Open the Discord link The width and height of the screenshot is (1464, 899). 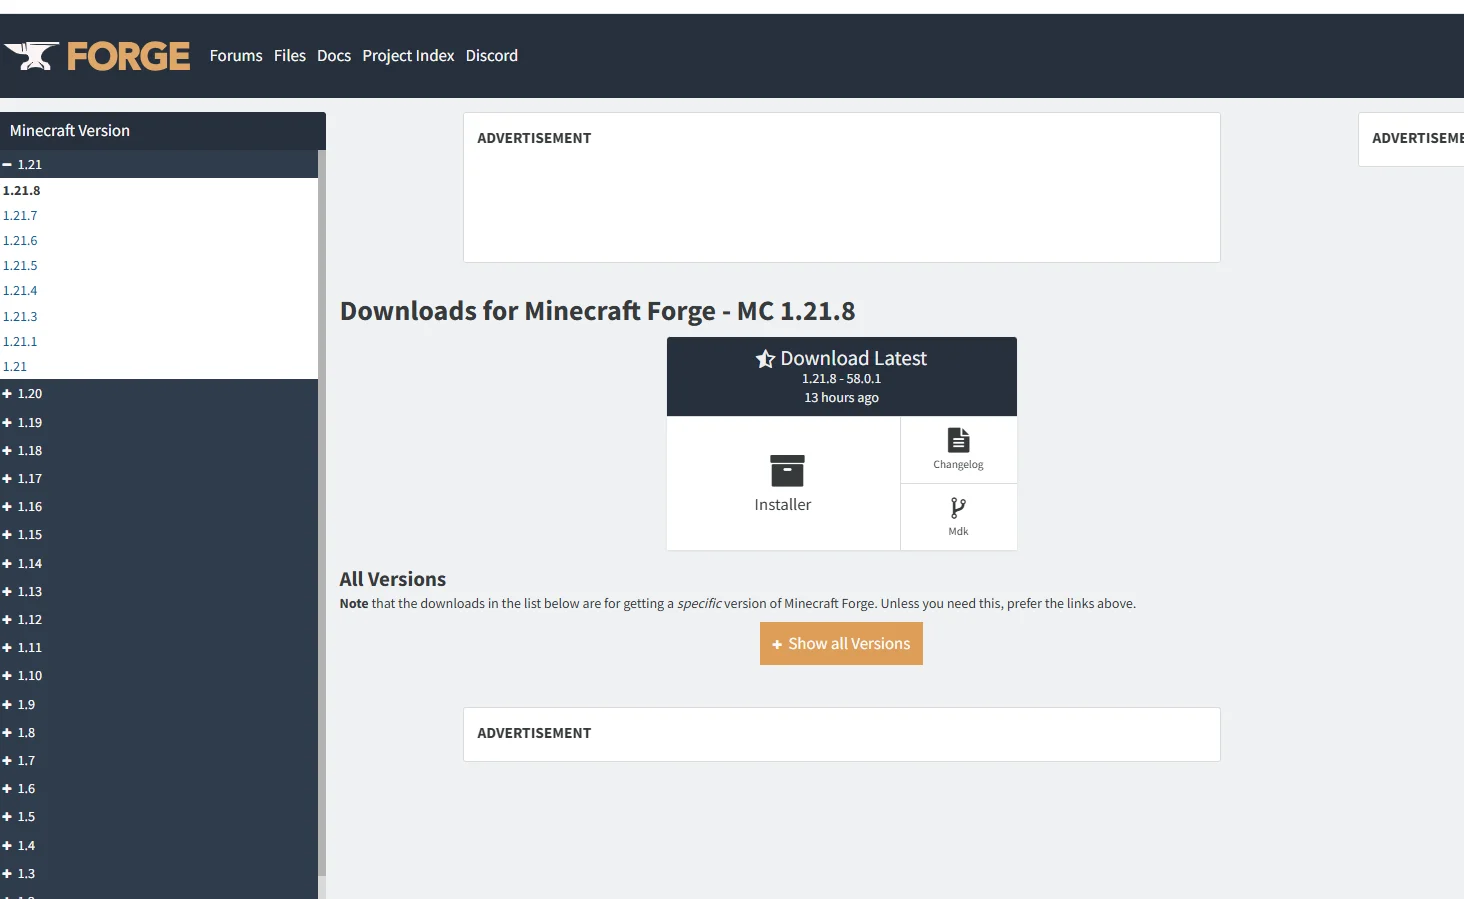pos(492,56)
